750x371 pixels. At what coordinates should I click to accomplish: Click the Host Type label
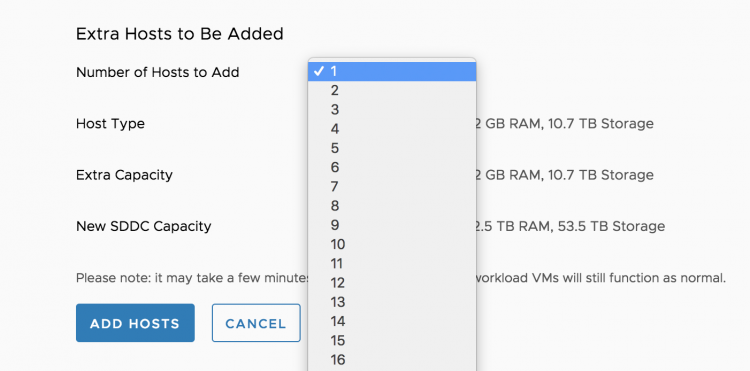tap(110, 124)
